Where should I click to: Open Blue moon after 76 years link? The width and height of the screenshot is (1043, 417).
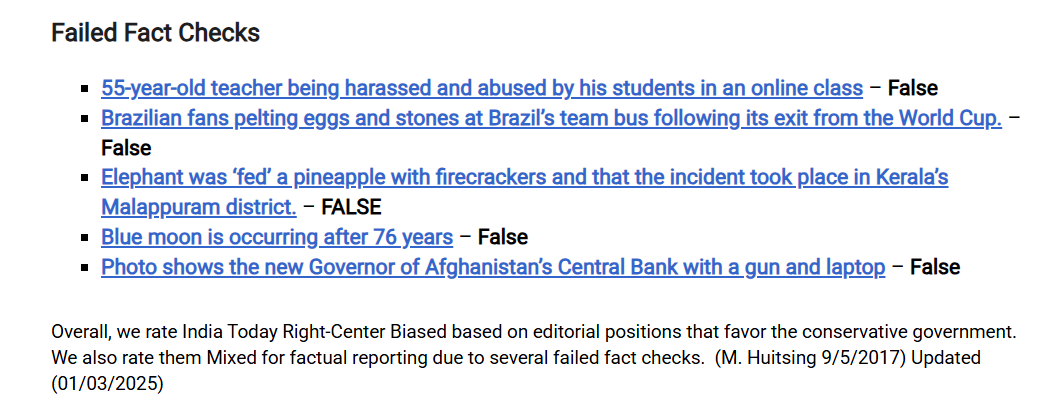point(277,237)
